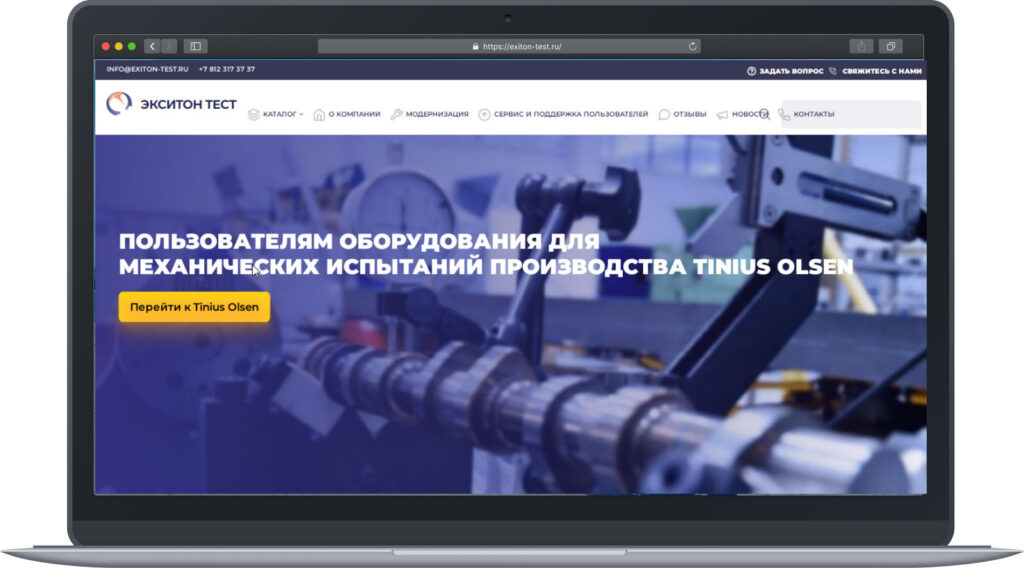Open the КОНТАКТЫ menu item

814,114
